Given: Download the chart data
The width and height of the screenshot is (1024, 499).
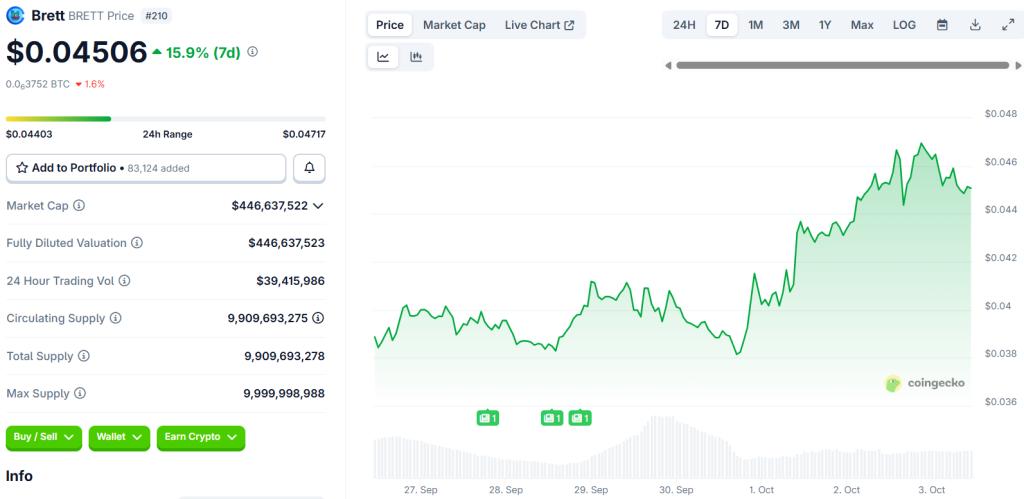Looking at the screenshot, I should pyautogui.click(x=975, y=25).
